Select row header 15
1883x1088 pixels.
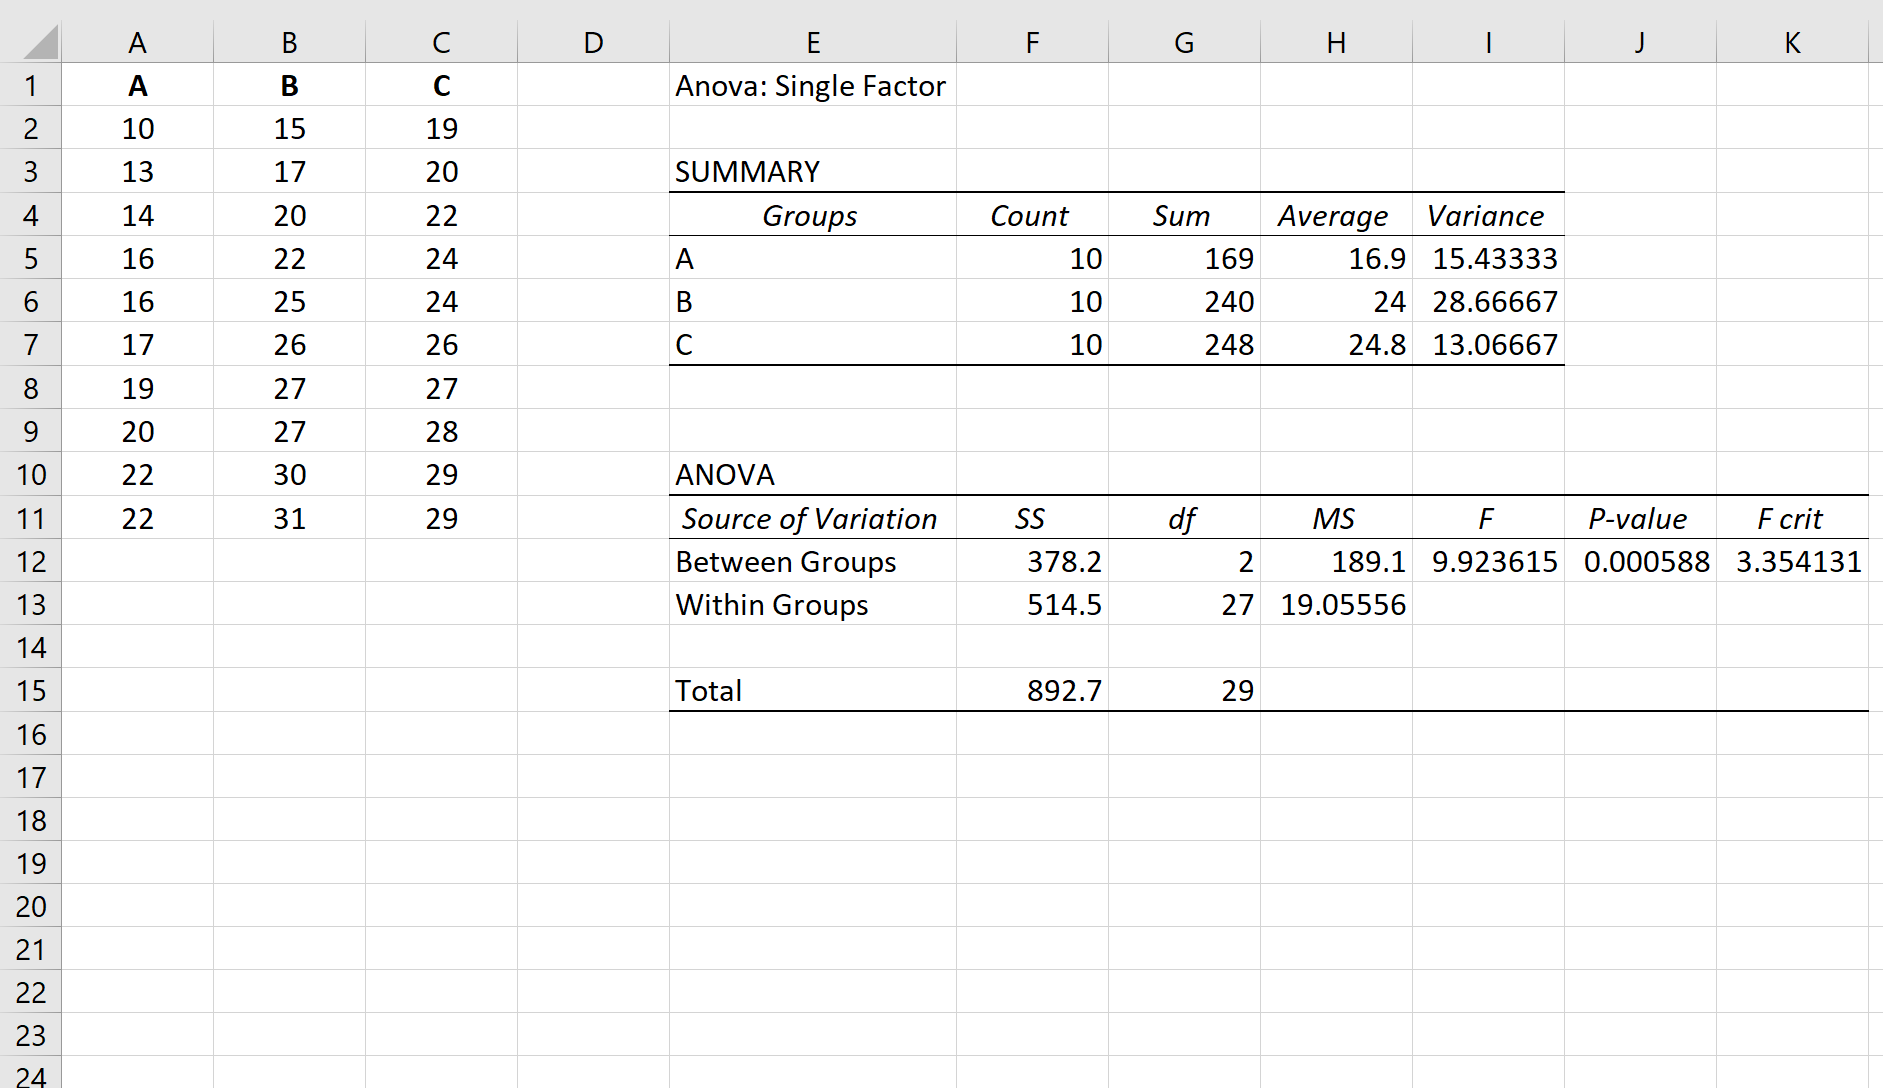tap(30, 690)
